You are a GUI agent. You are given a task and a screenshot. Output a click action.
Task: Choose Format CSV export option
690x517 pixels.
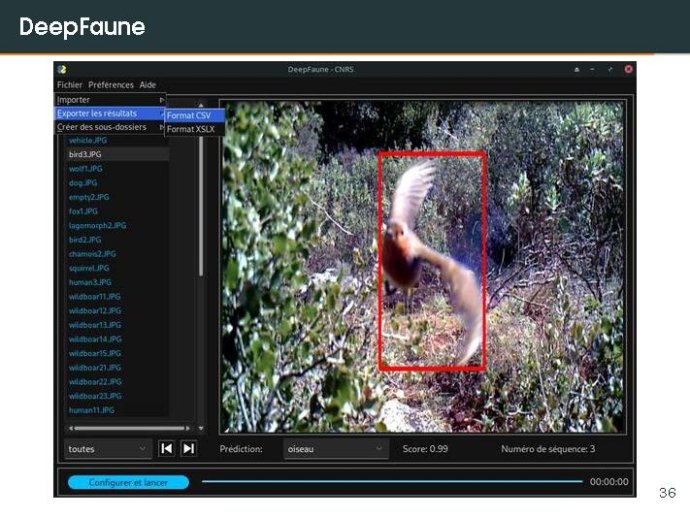(195, 116)
